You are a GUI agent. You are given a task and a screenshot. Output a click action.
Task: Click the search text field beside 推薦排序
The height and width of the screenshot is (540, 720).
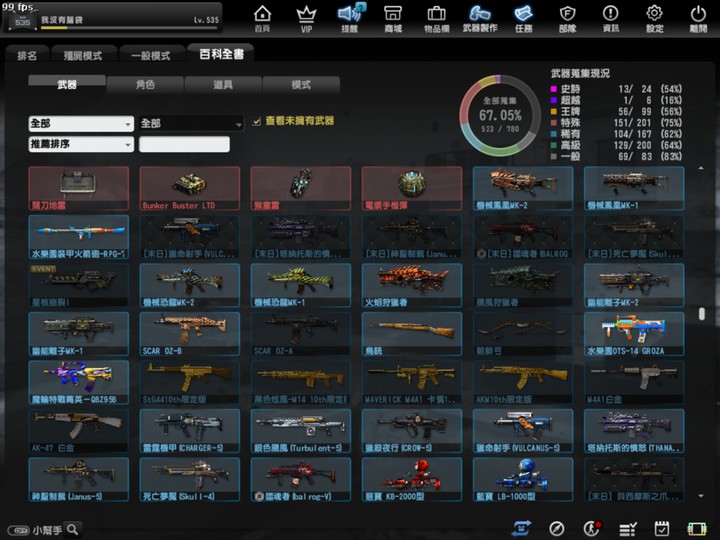click(184, 144)
